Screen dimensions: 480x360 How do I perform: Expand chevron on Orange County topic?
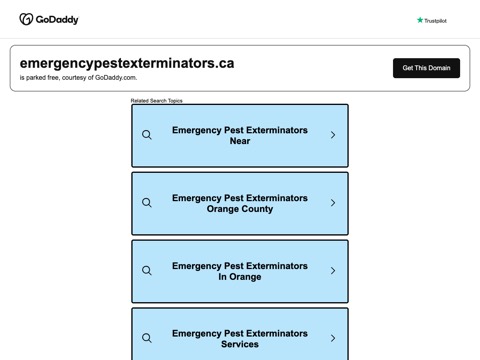tap(333, 203)
